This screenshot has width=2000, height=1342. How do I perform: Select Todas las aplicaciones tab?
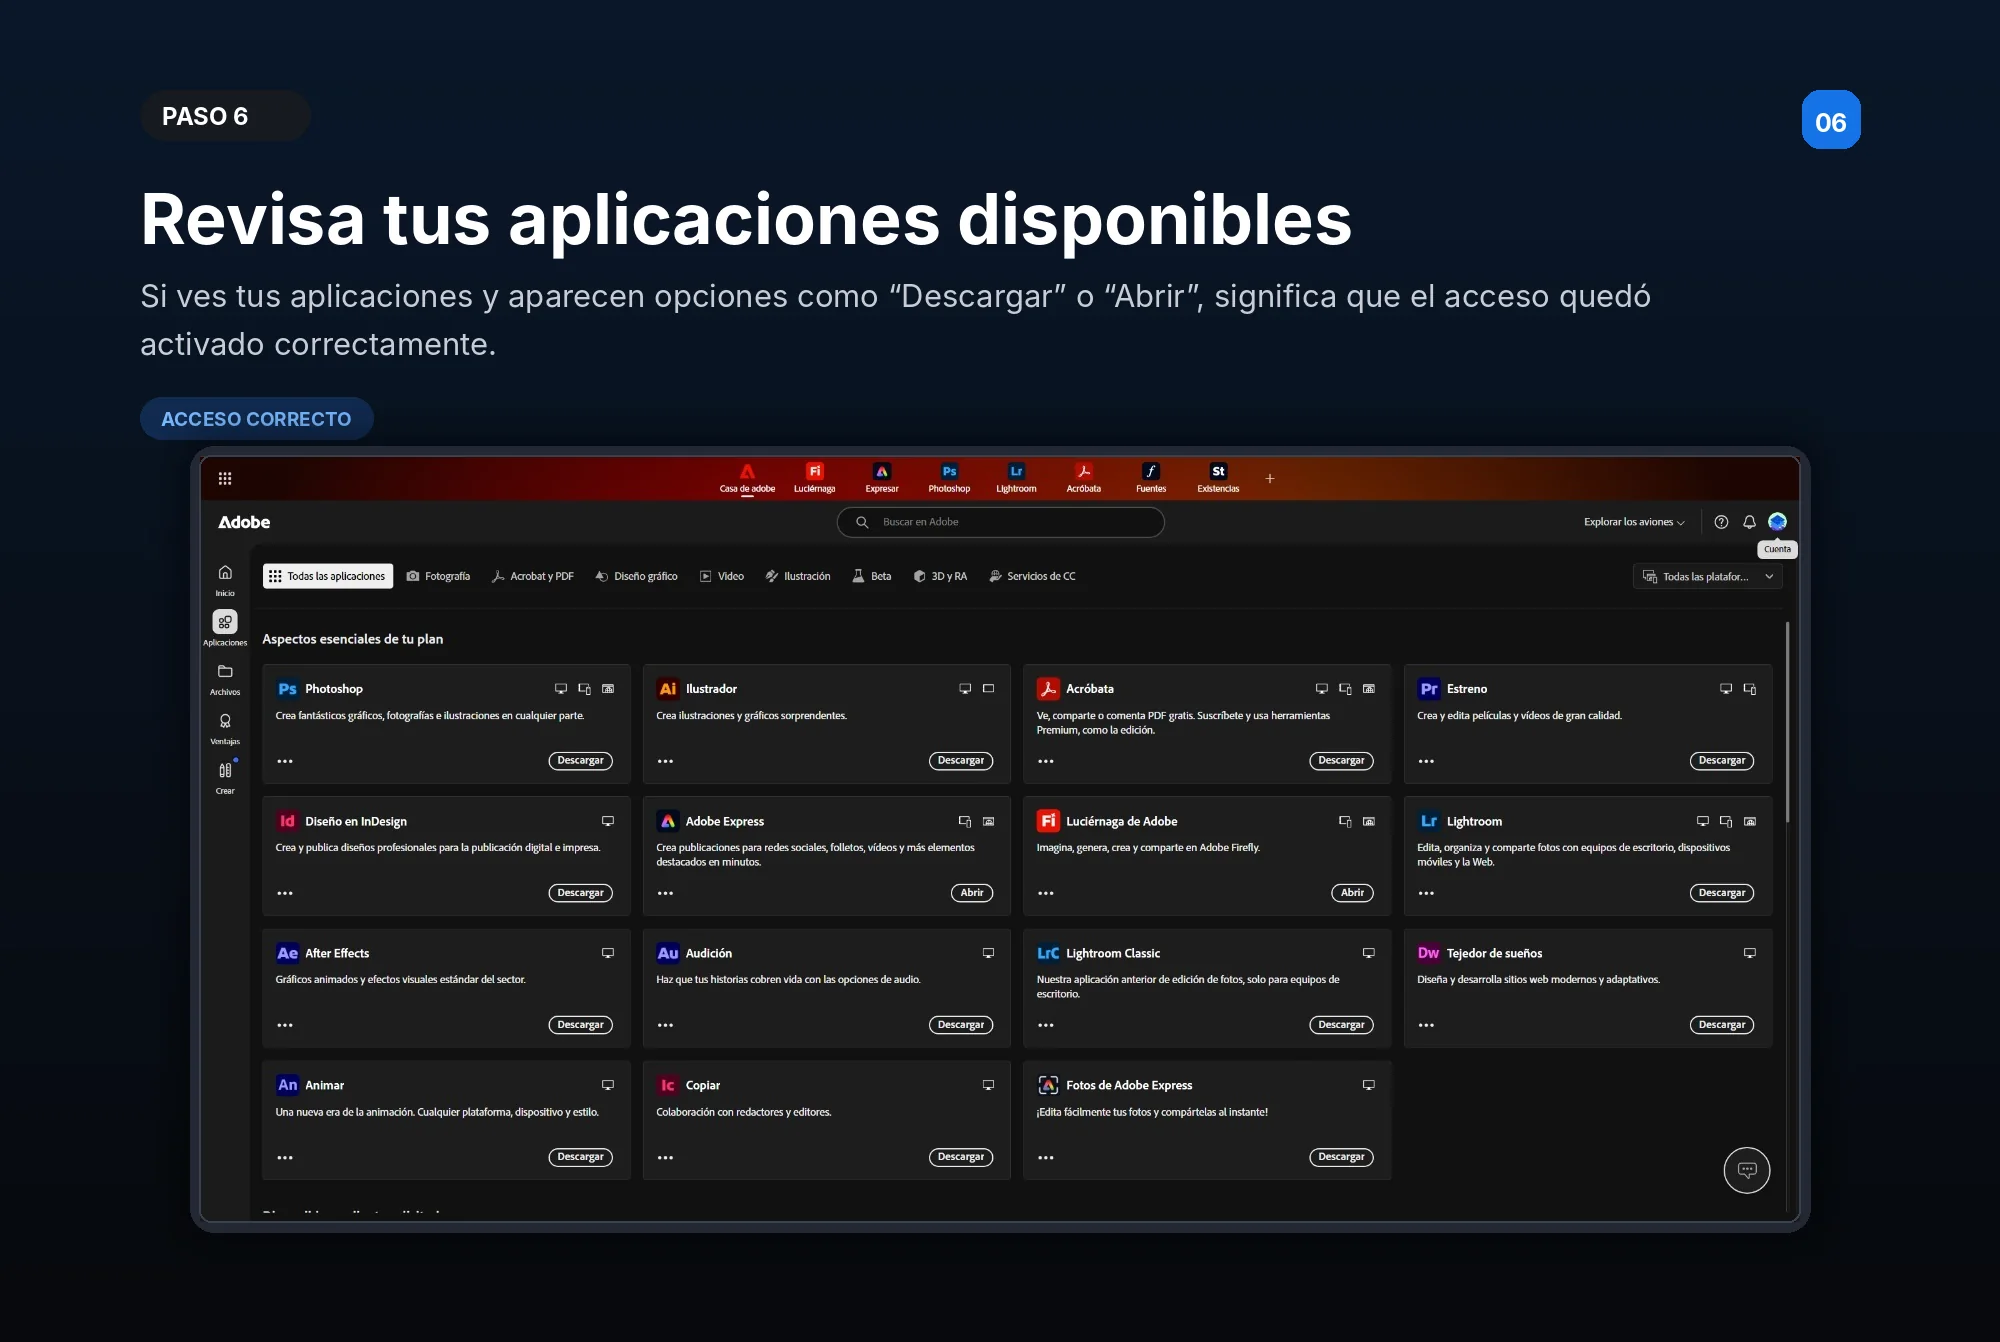tap(328, 576)
